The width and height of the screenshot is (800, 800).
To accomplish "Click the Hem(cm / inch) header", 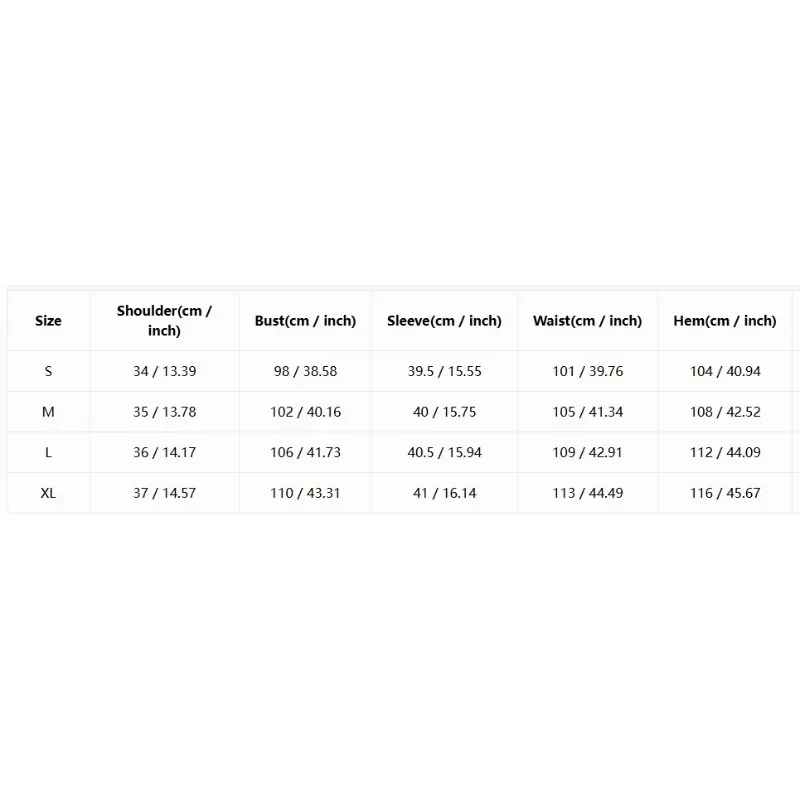I will (725, 321).
